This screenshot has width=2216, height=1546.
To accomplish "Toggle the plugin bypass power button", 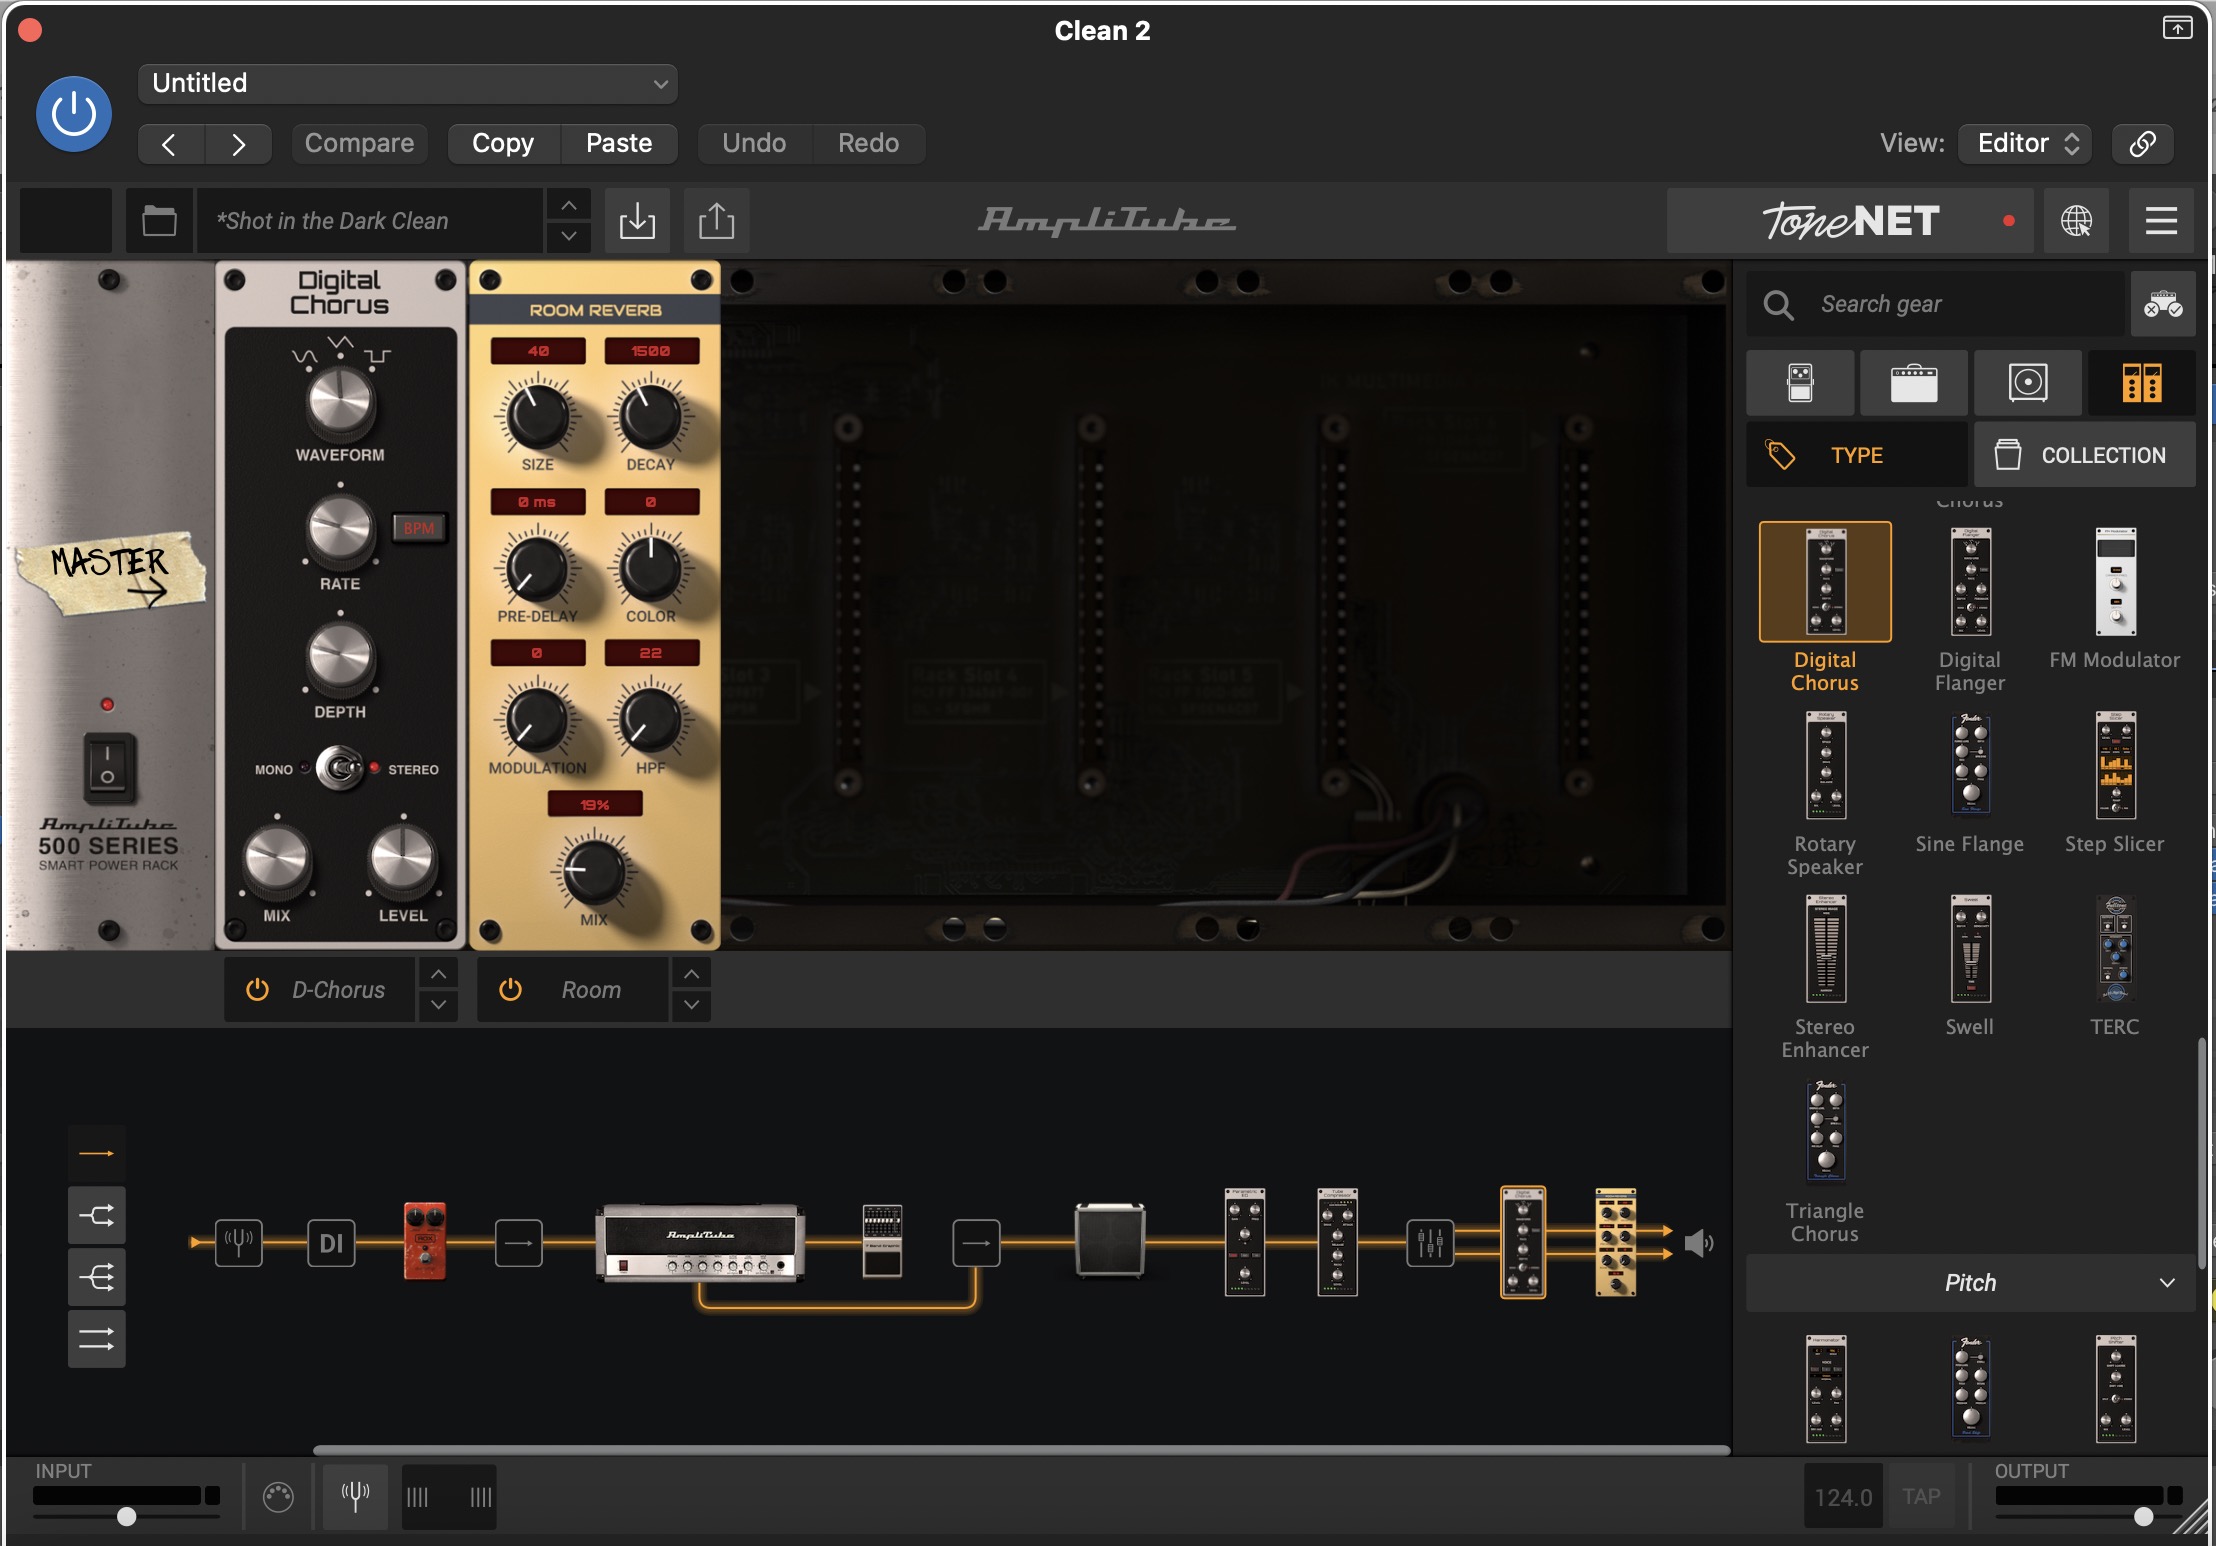I will pos(74,114).
